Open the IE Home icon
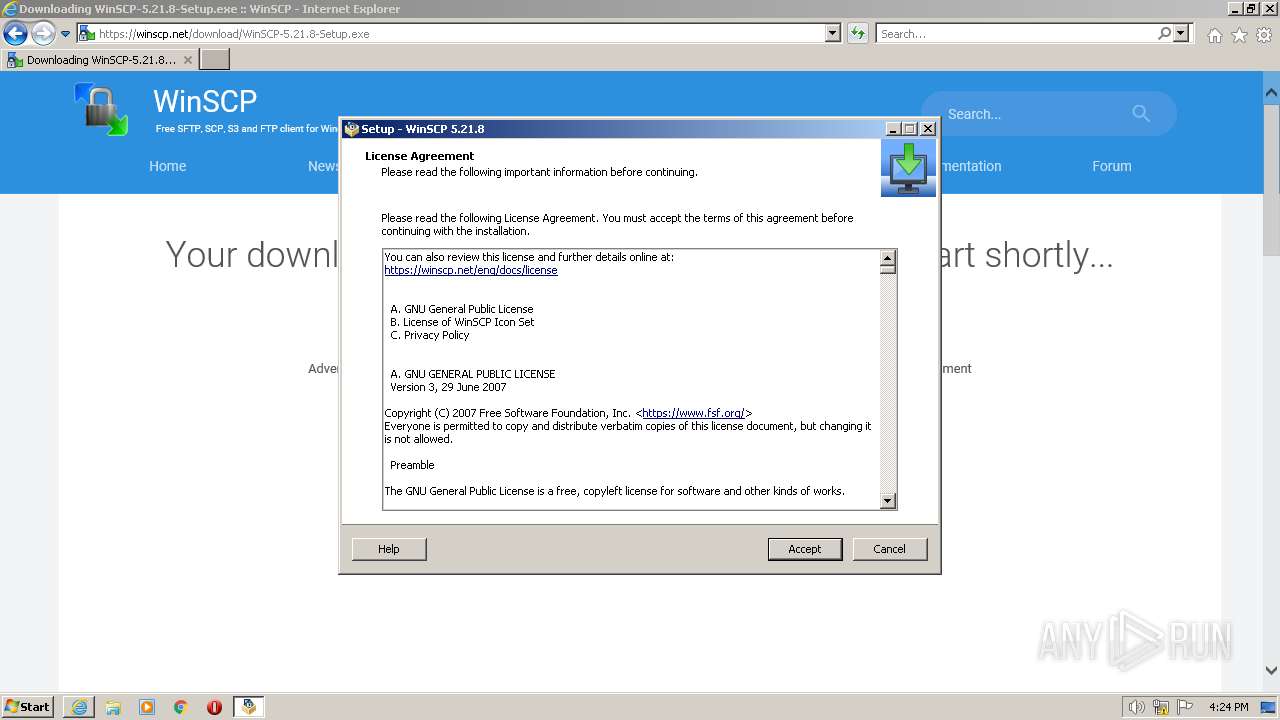The image size is (1280, 720). 1215,35
